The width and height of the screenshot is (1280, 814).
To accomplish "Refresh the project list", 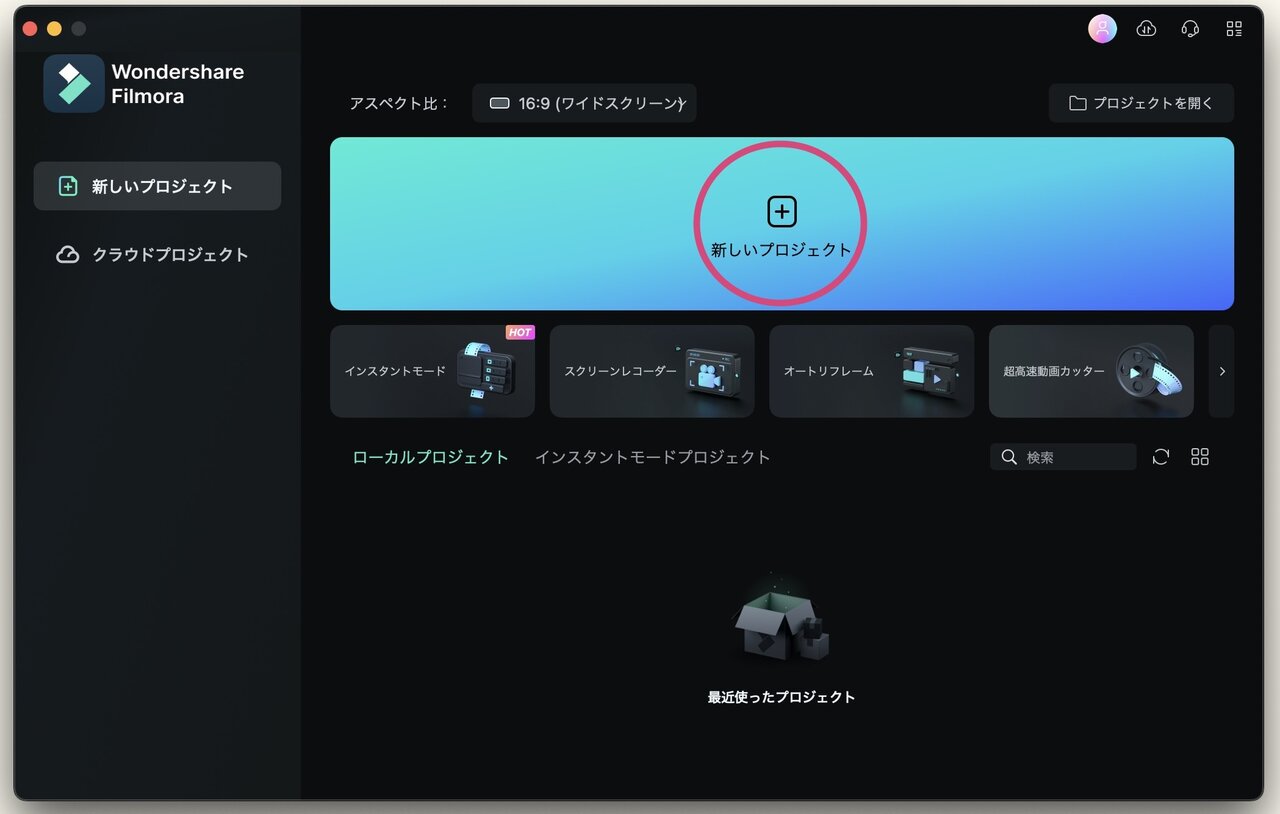I will click(1161, 457).
